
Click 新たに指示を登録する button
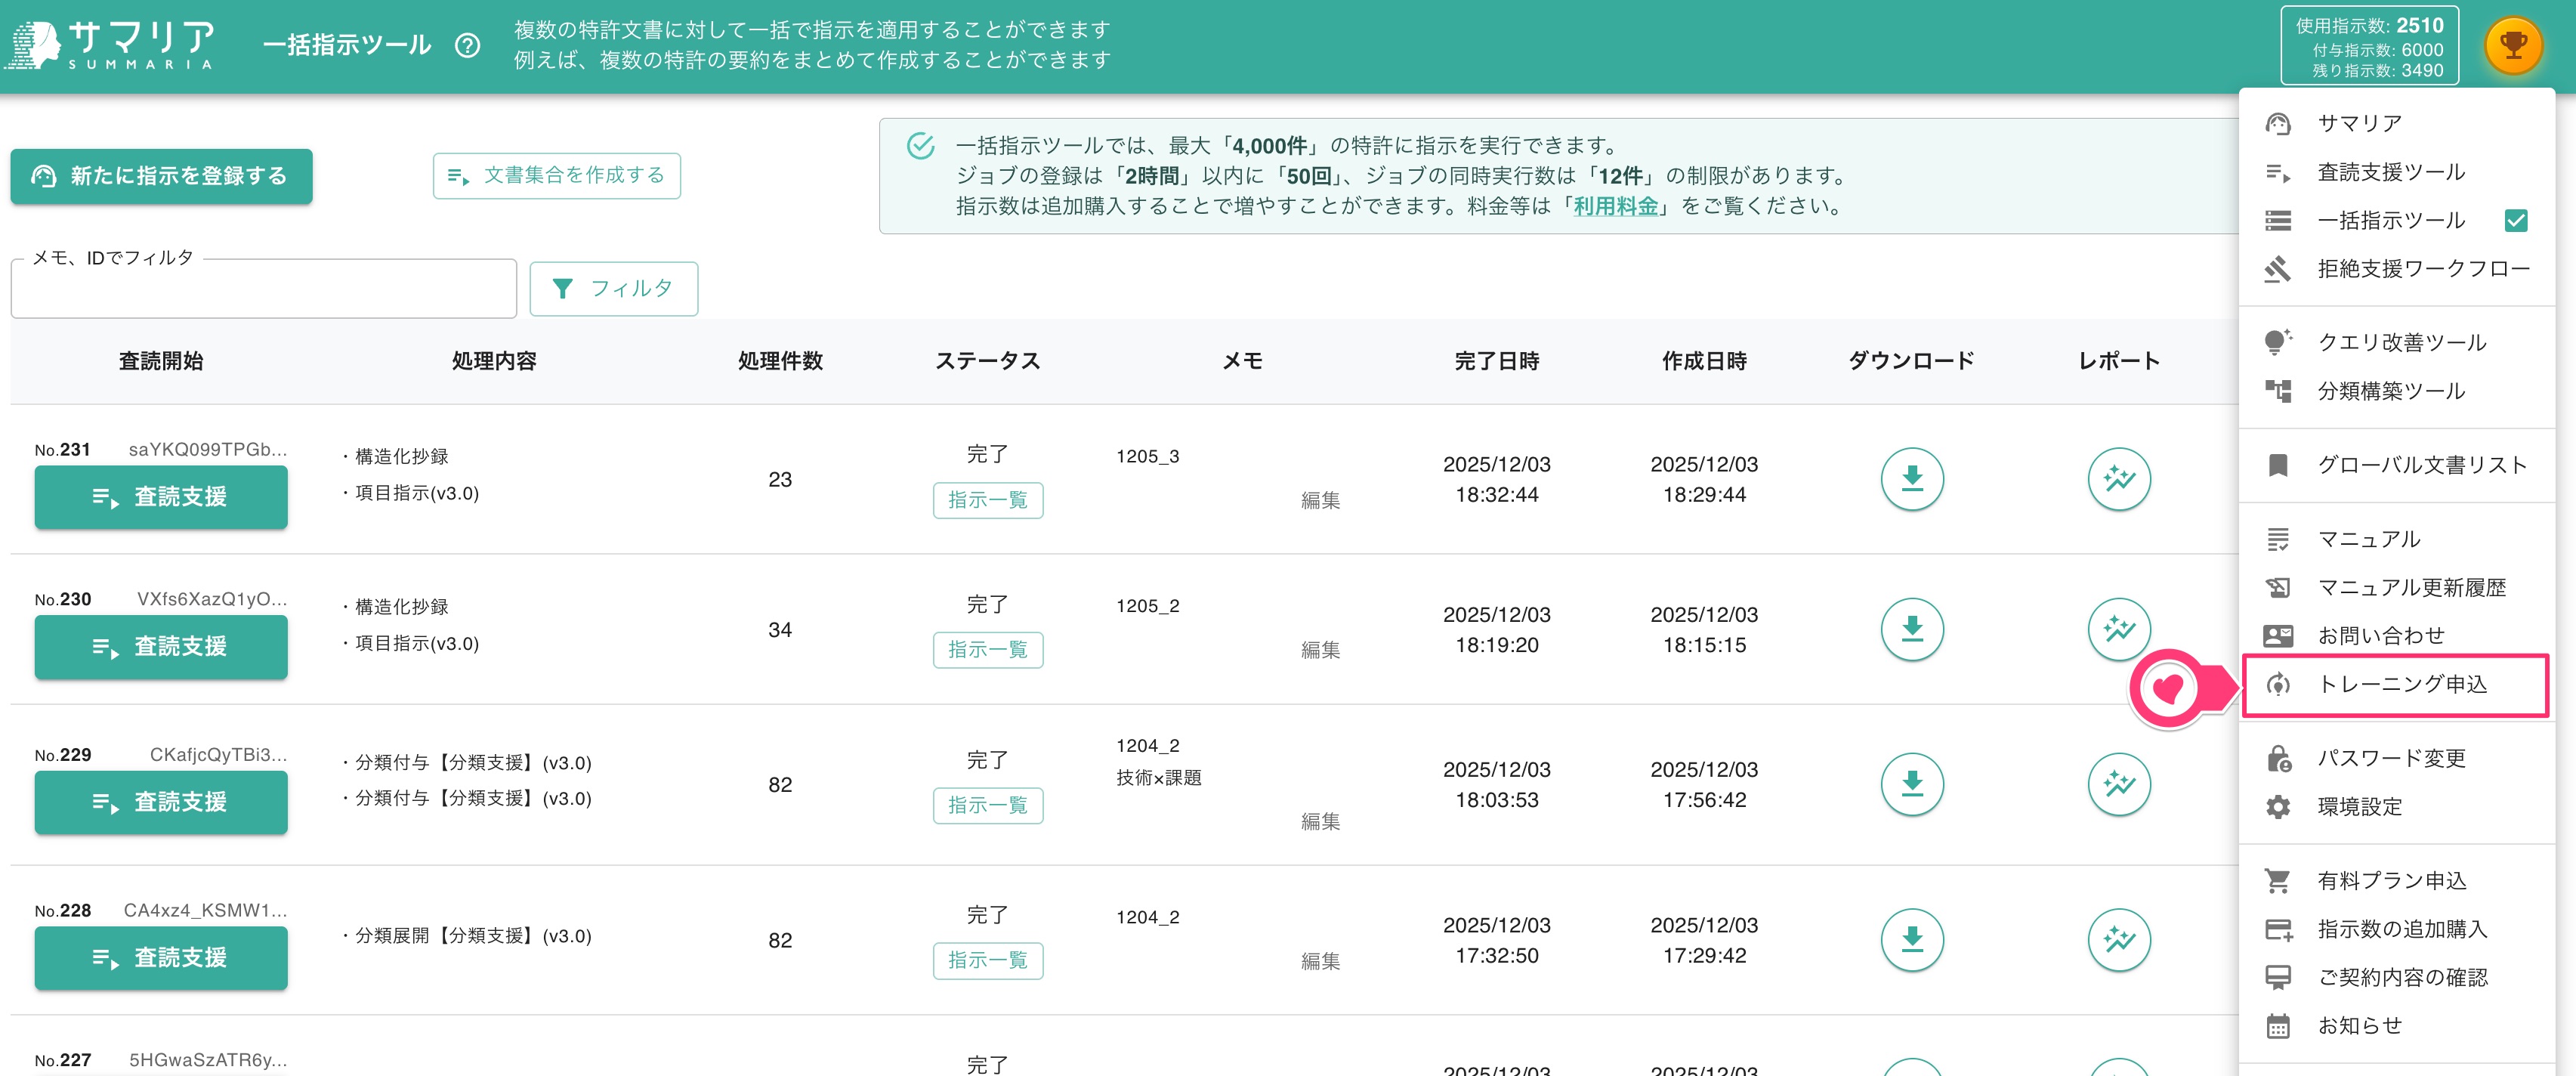(x=161, y=176)
